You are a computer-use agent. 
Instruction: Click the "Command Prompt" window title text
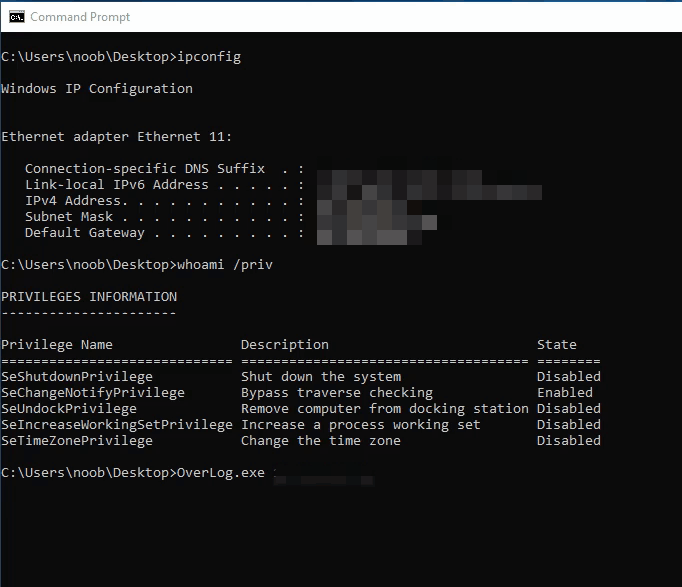(80, 17)
